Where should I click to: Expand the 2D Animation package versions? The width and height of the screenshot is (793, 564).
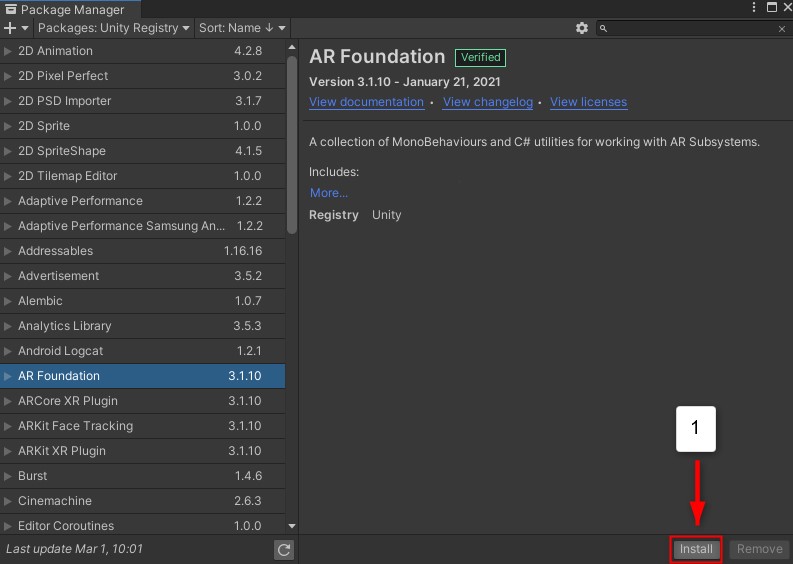pyautogui.click(x=8, y=51)
